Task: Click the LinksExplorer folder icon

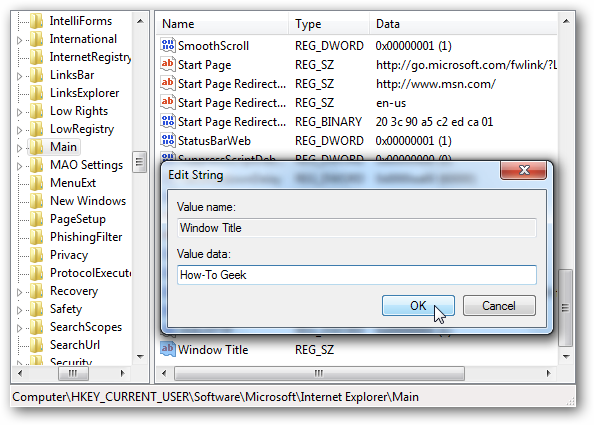Action: [x=36, y=93]
